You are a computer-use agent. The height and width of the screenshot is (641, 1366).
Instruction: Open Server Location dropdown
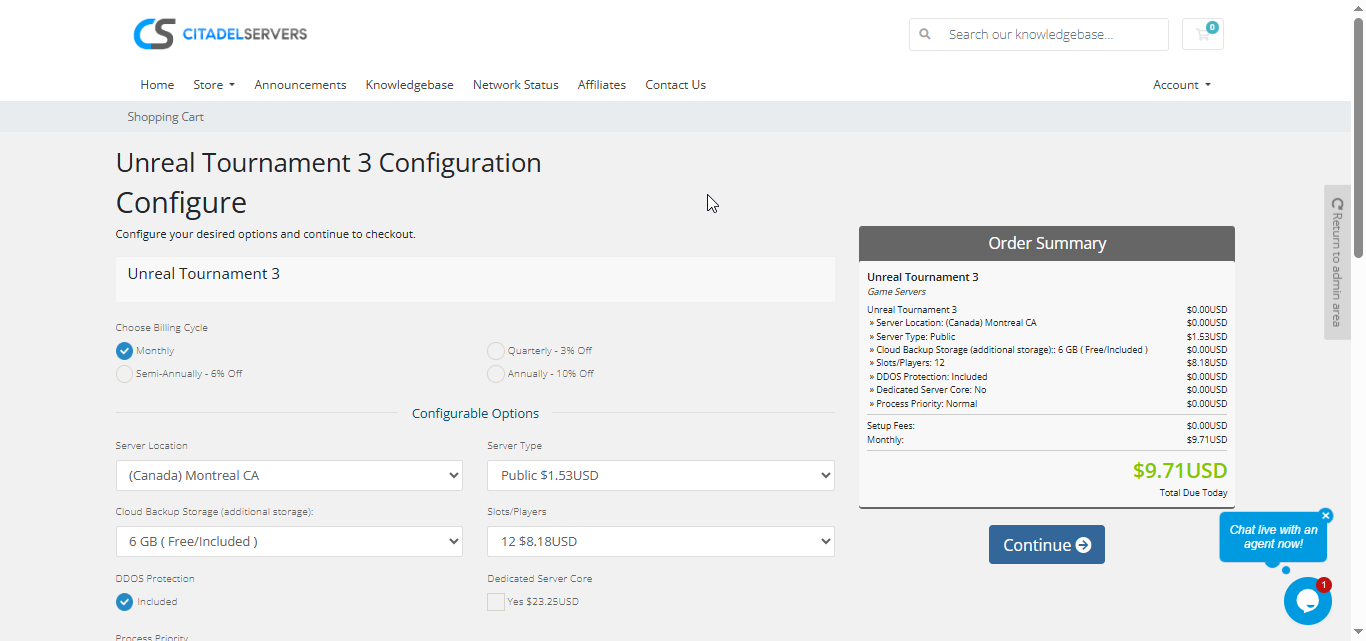click(x=289, y=475)
